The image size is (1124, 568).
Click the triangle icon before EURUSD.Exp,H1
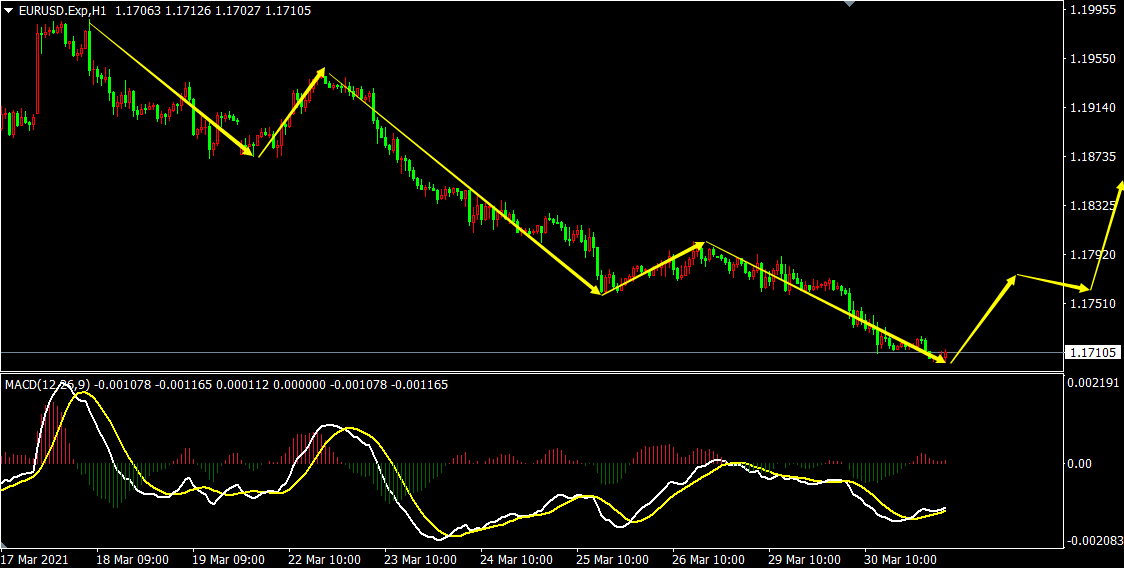tap(9, 10)
